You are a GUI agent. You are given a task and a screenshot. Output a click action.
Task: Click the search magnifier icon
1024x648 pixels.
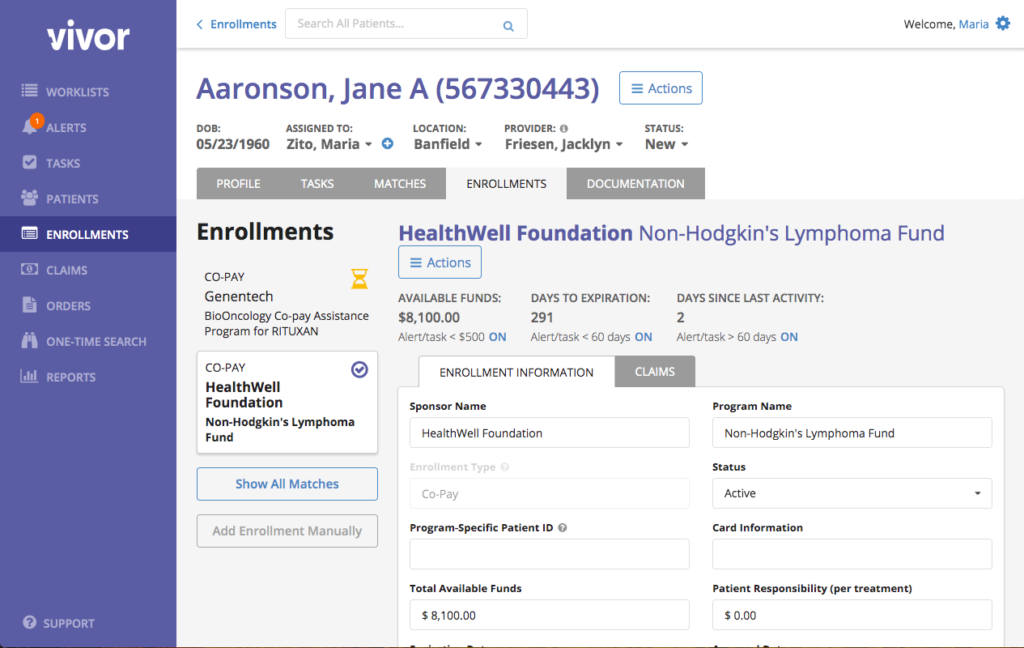508,26
